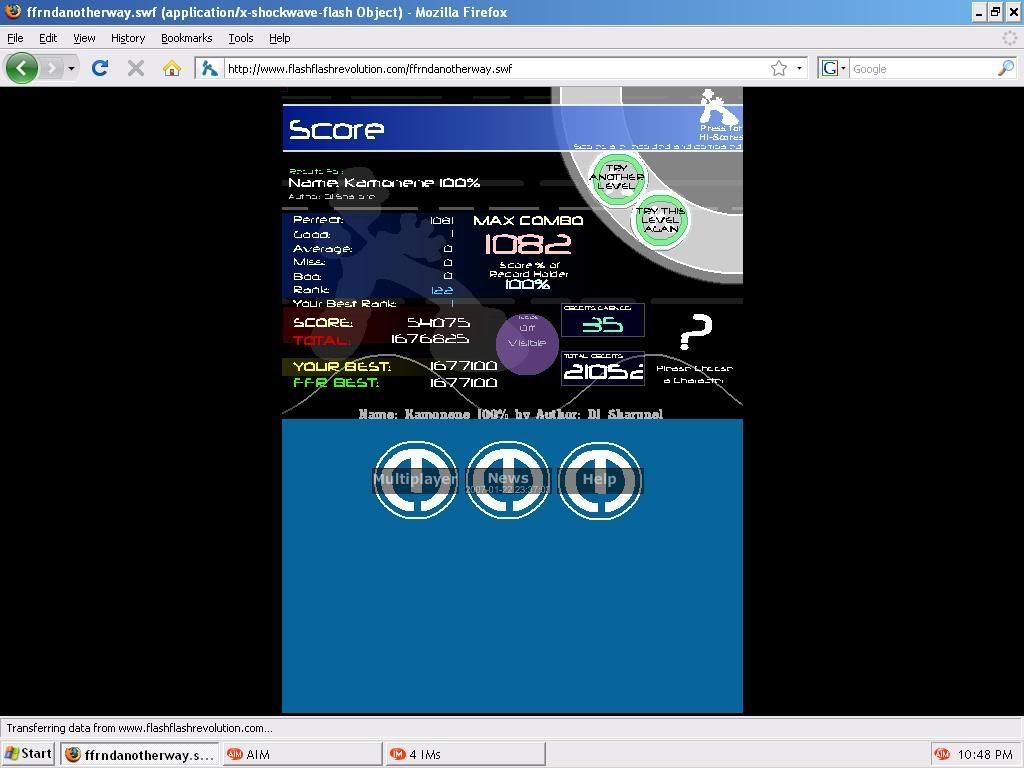
Task: Click the search magnifier icon
Action: pos(1005,68)
